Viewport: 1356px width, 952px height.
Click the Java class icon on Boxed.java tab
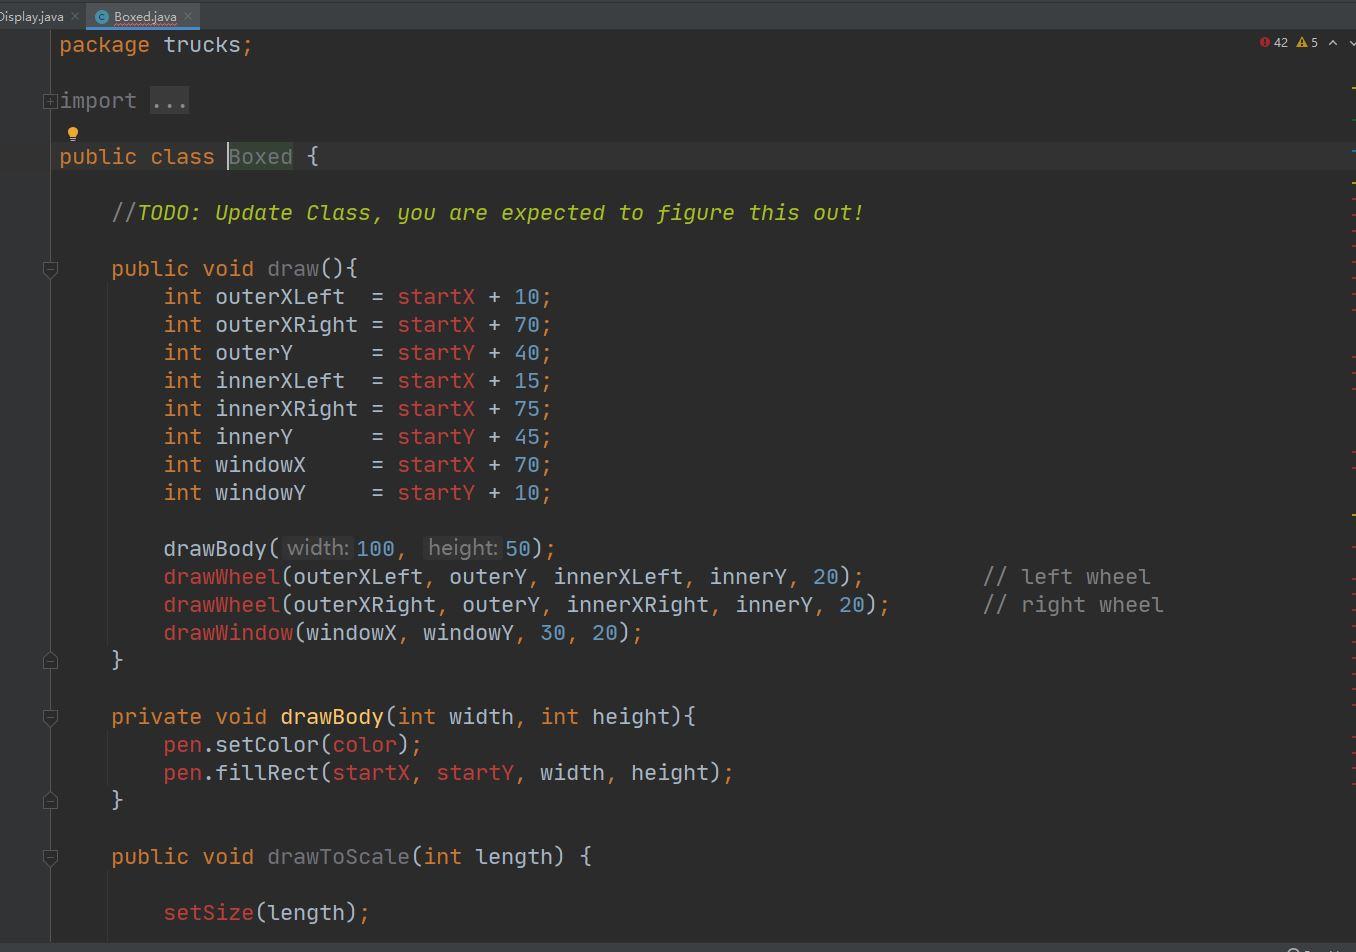102,17
